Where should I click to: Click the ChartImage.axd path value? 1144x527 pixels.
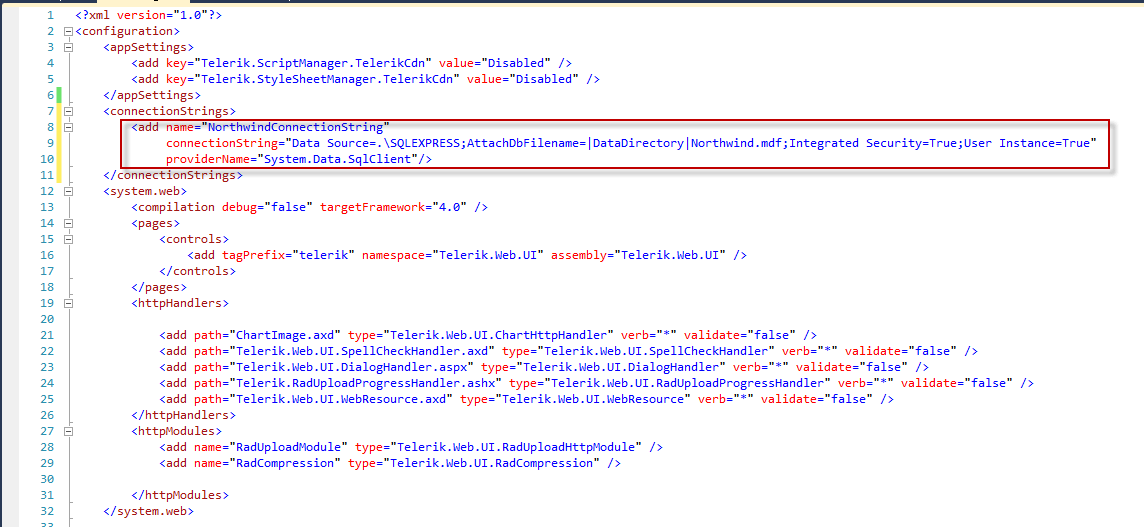285,335
